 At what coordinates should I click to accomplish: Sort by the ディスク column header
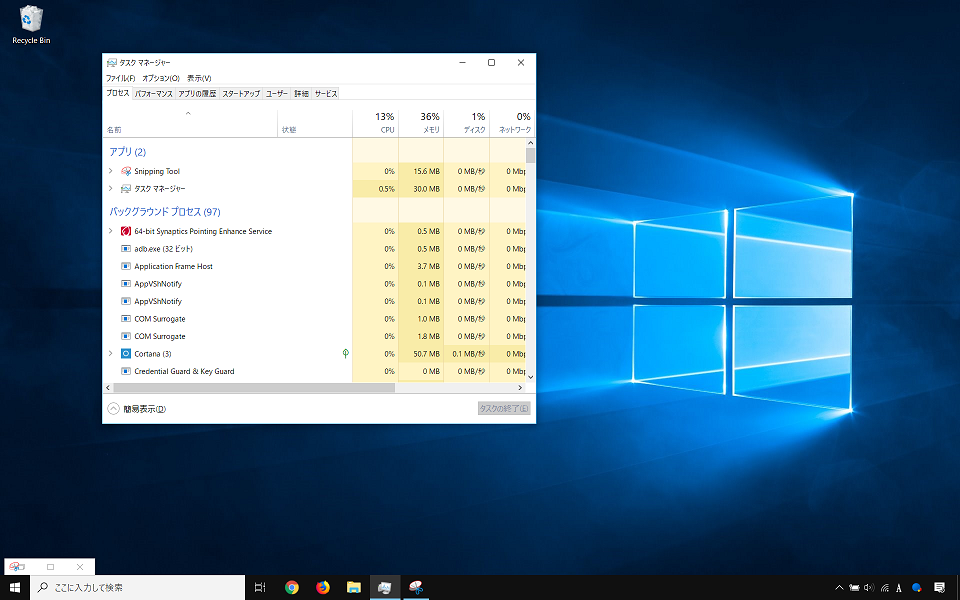click(467, 123)
